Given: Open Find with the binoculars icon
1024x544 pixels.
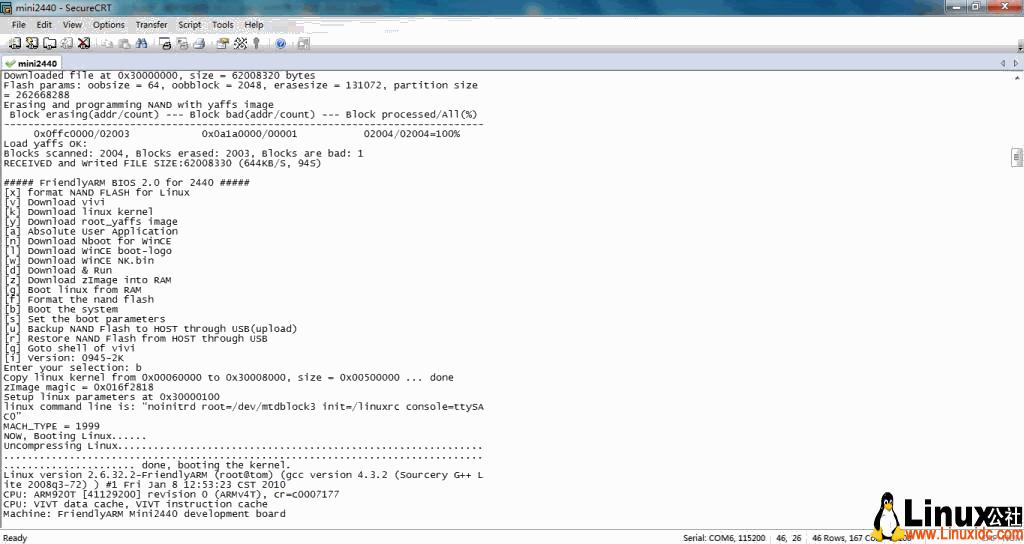Looking at the screenshot, I should point(141,43).
